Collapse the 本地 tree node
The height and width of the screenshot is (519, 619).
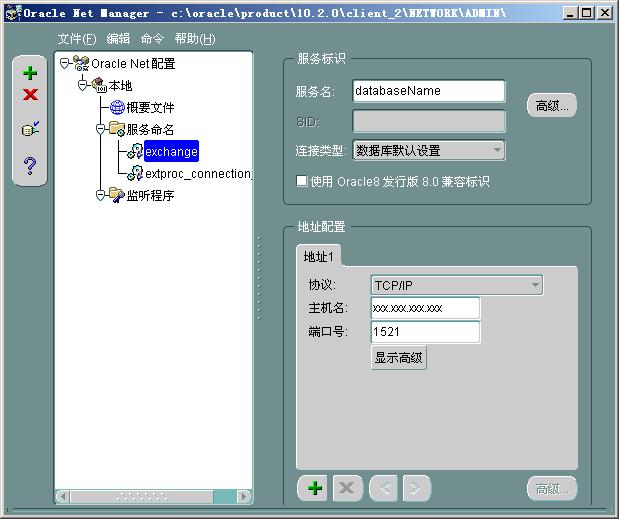point(83,85)
